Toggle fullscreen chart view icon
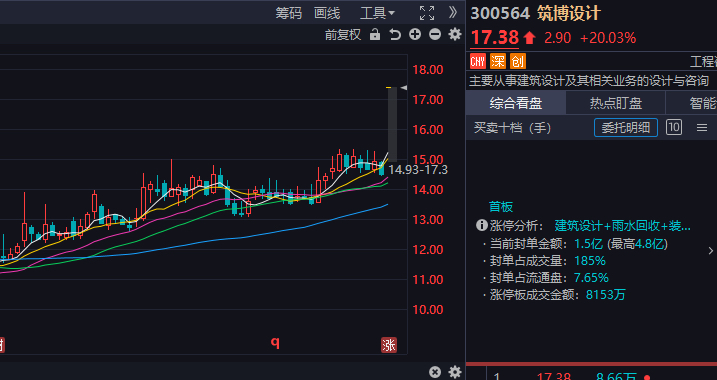This screenshot has height=380, width=717. pyautogui.click(x=427, y=13)
